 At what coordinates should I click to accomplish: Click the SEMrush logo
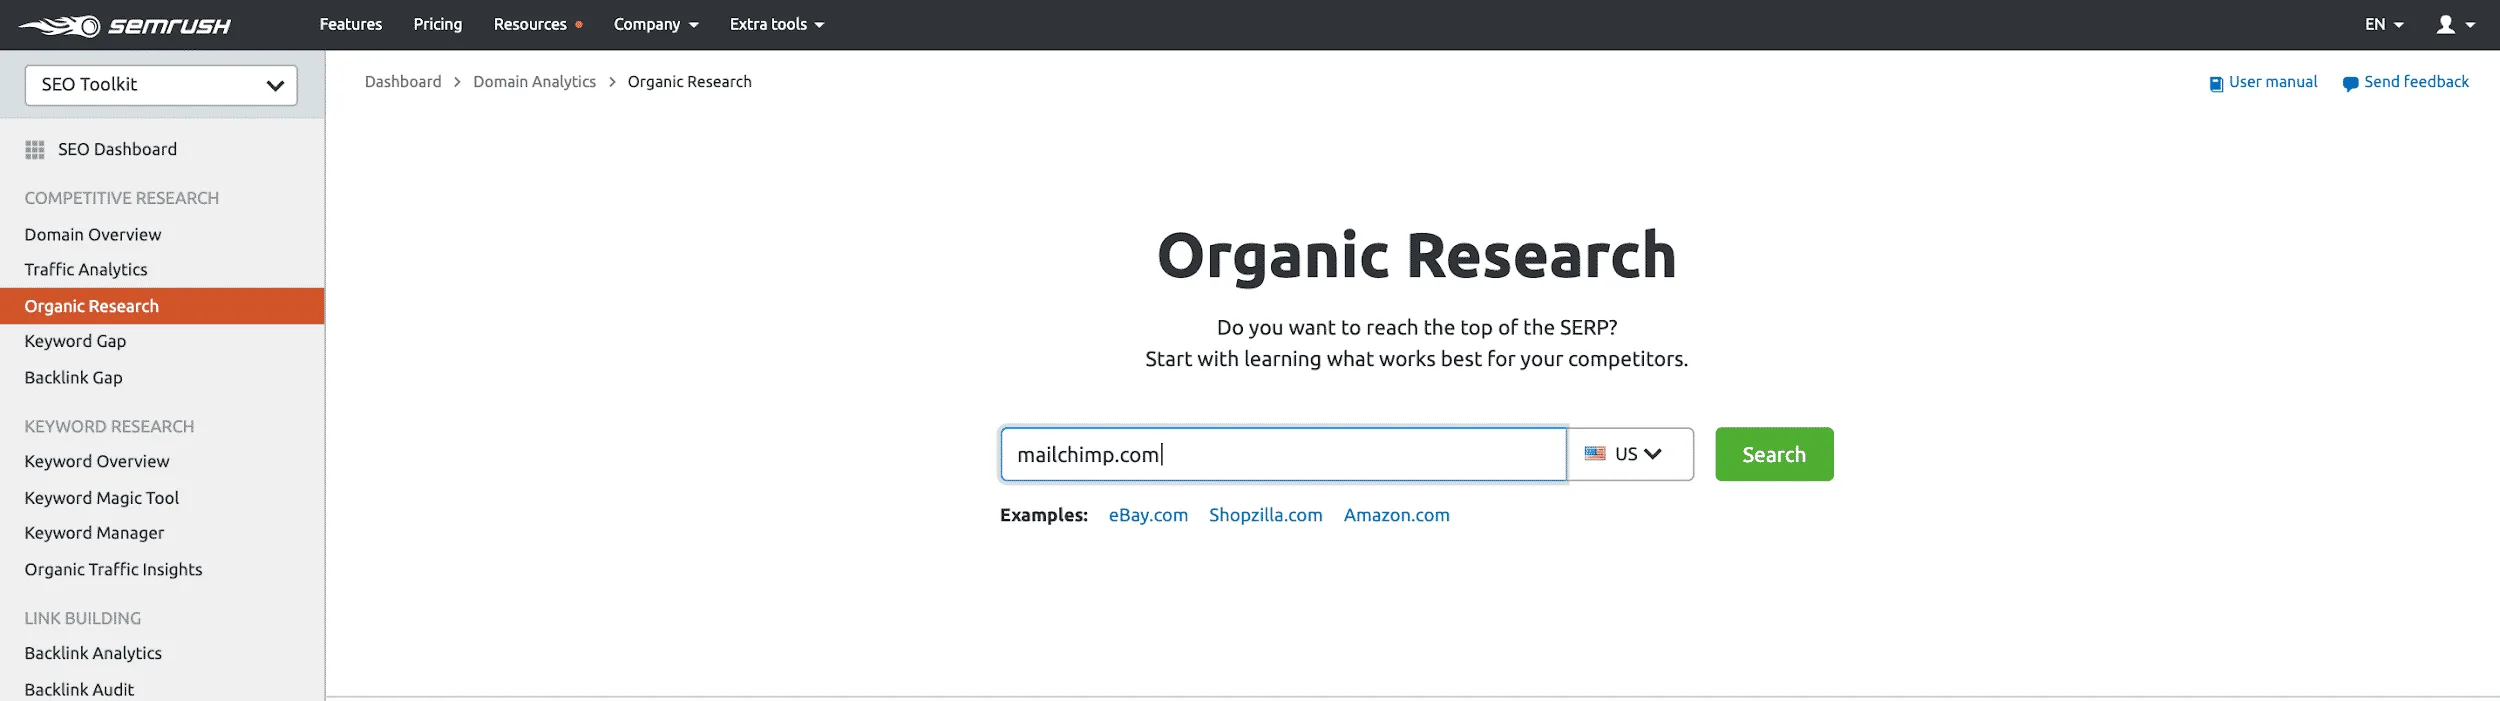[125, 25]
